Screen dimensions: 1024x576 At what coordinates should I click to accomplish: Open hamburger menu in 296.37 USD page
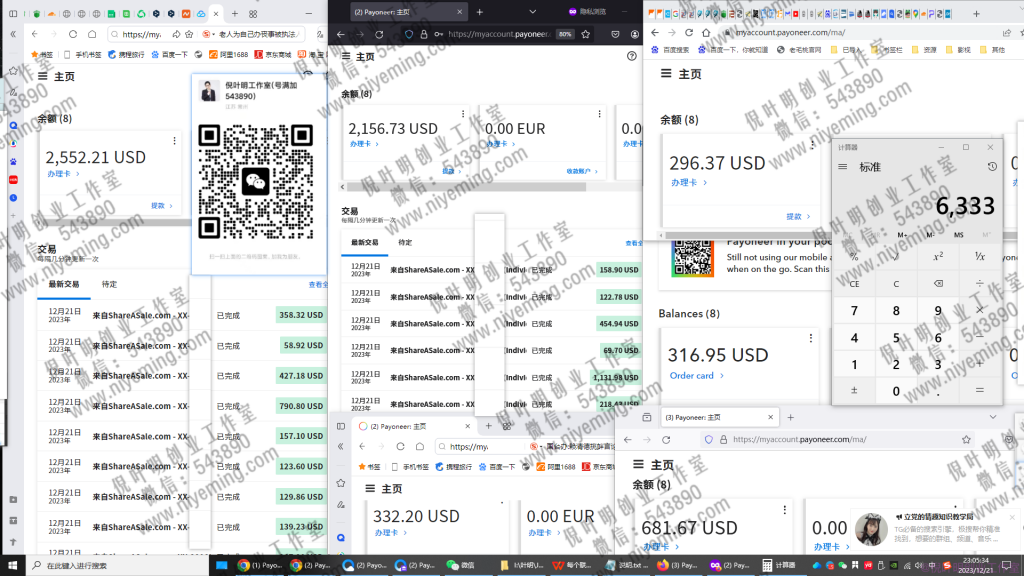665,74
